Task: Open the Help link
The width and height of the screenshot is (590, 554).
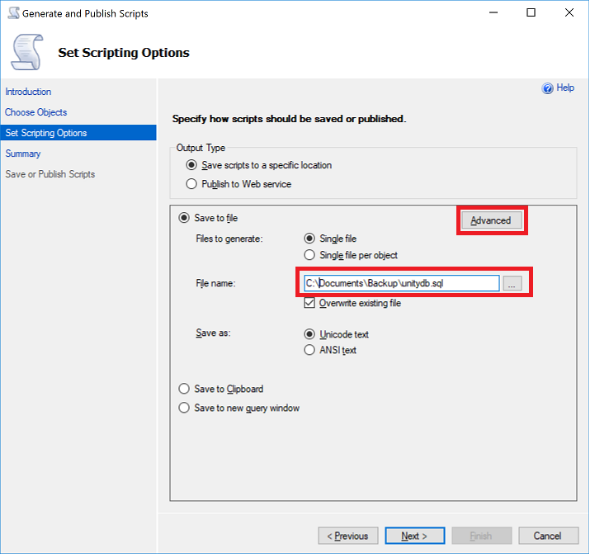Action: coord(565,88)
